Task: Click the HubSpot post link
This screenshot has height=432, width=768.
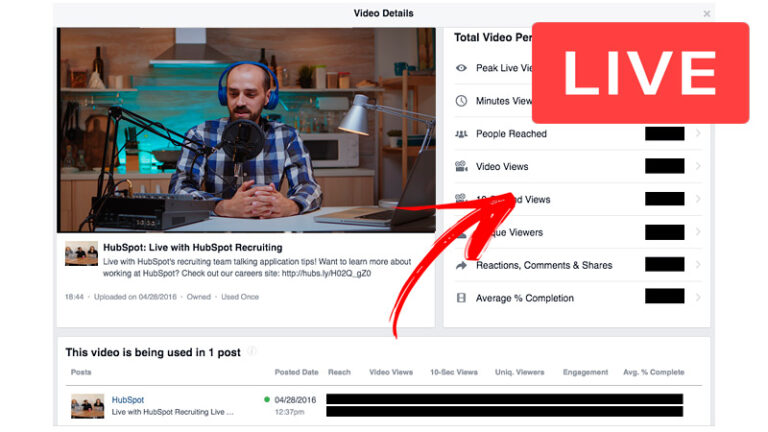Action: pos(128,400)
